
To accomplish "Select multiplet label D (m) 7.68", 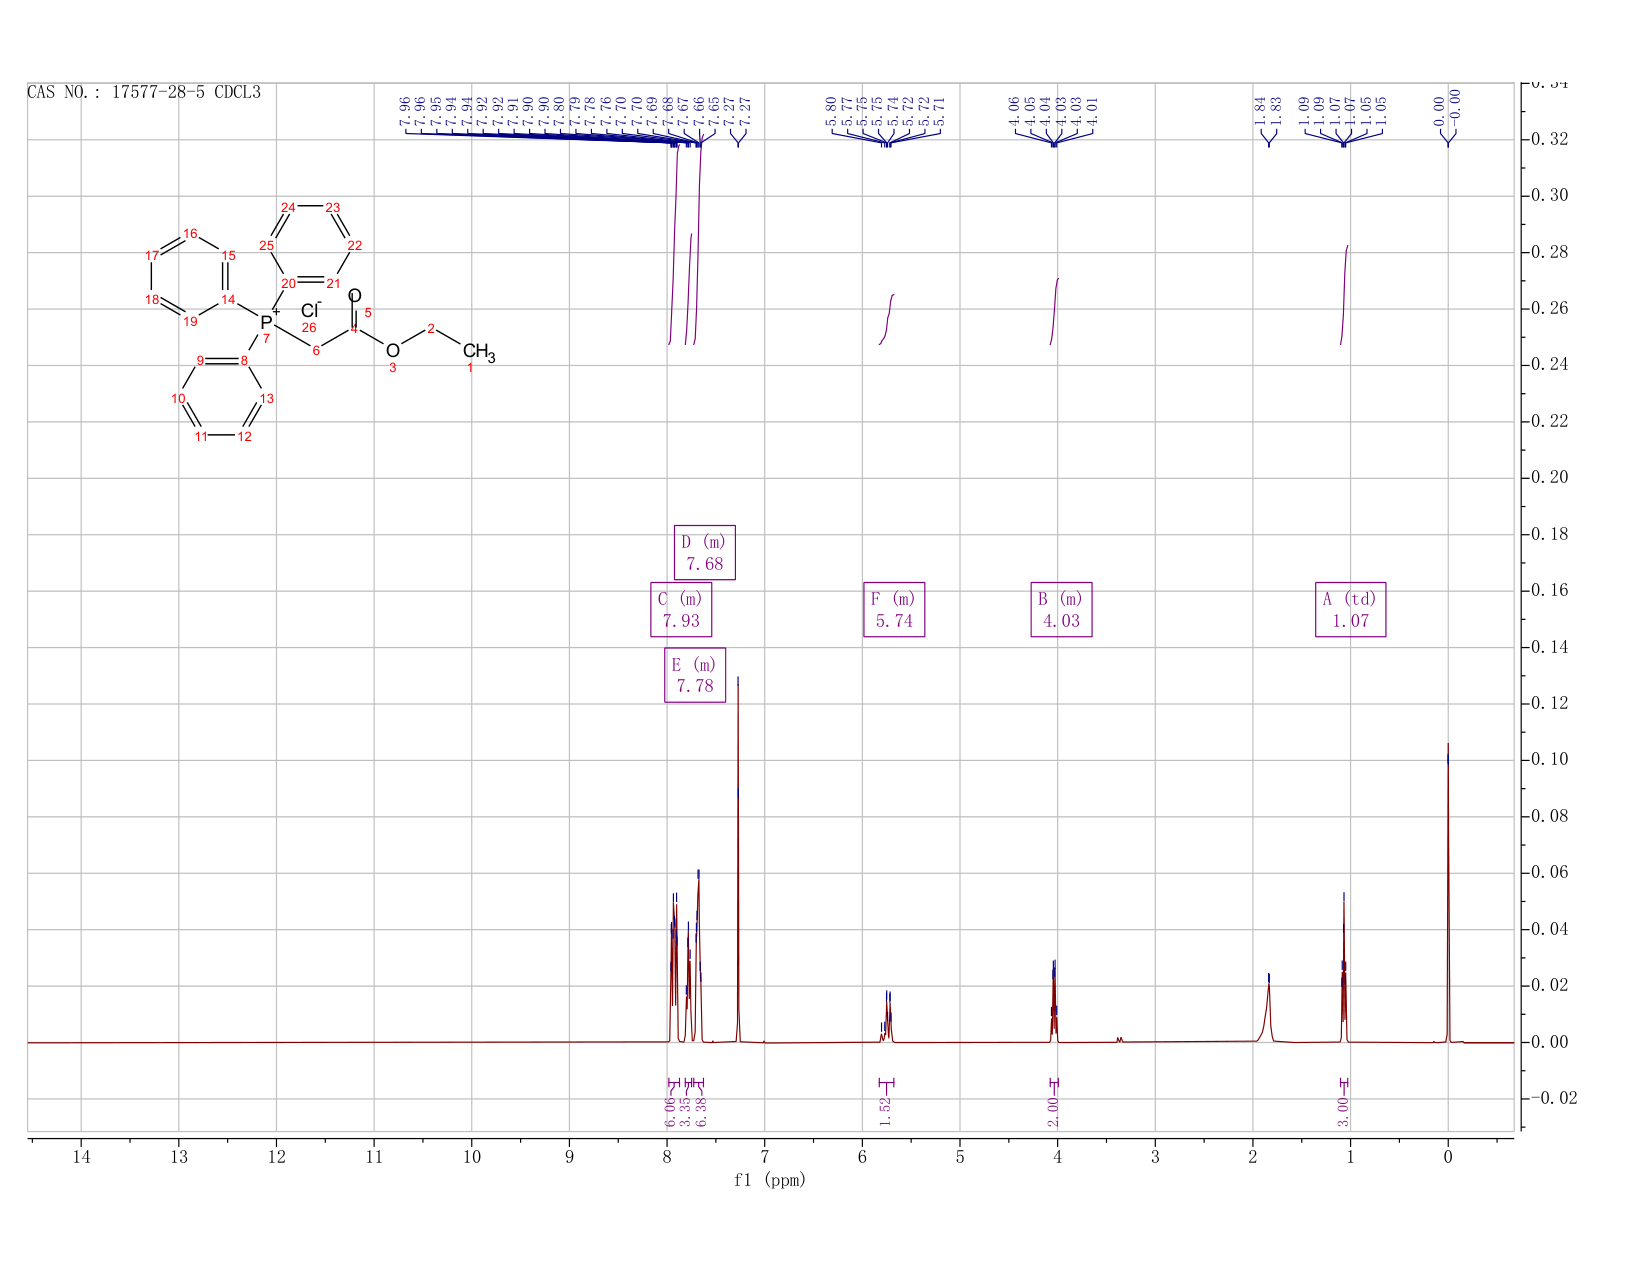I will point(705,552).
